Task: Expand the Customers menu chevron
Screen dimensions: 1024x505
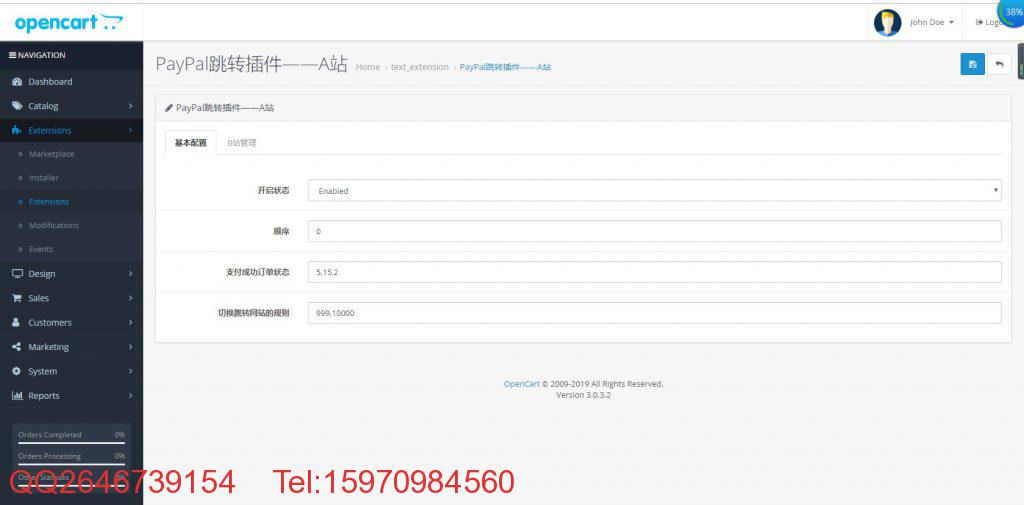Action: [131, 322]
